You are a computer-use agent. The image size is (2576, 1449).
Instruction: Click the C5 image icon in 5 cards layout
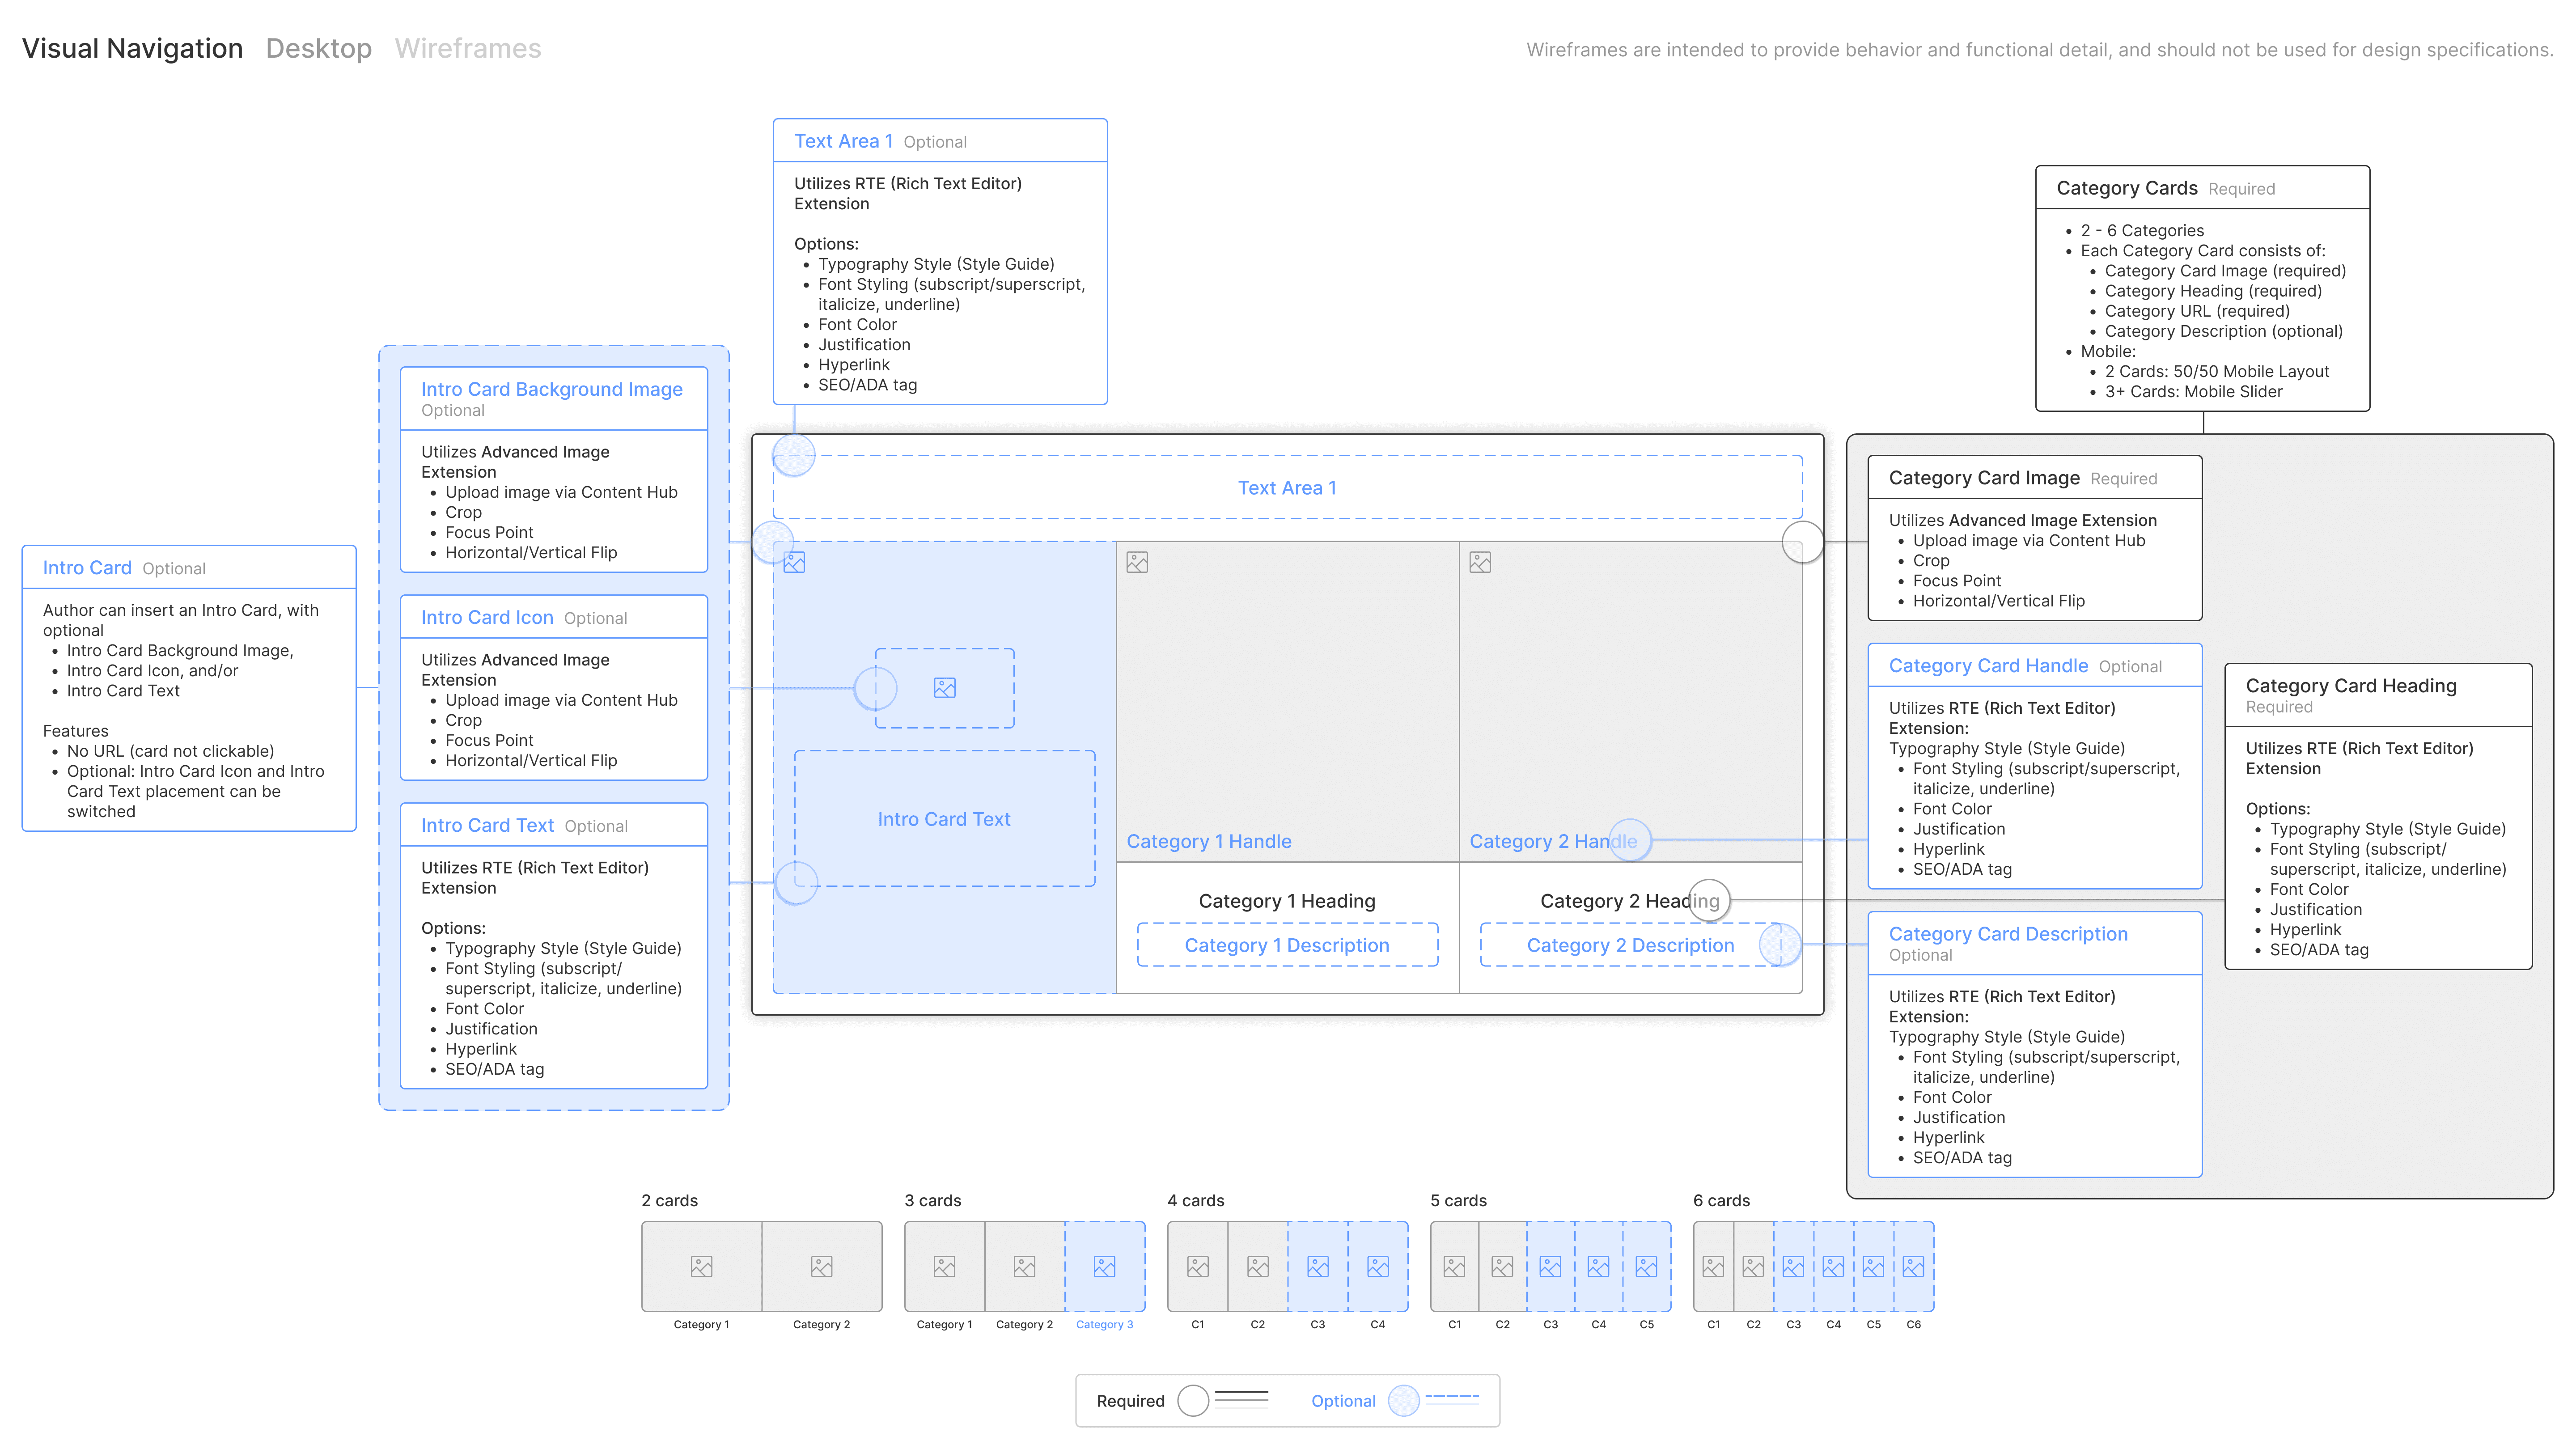(1646, 1266)
